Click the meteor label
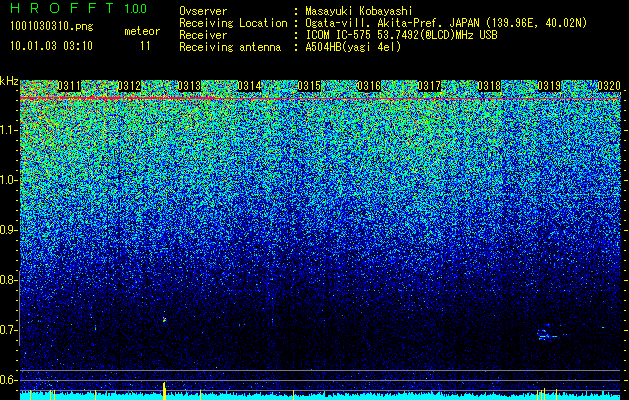The width and height of the screenshot is (629, 400). click(142, 31)
